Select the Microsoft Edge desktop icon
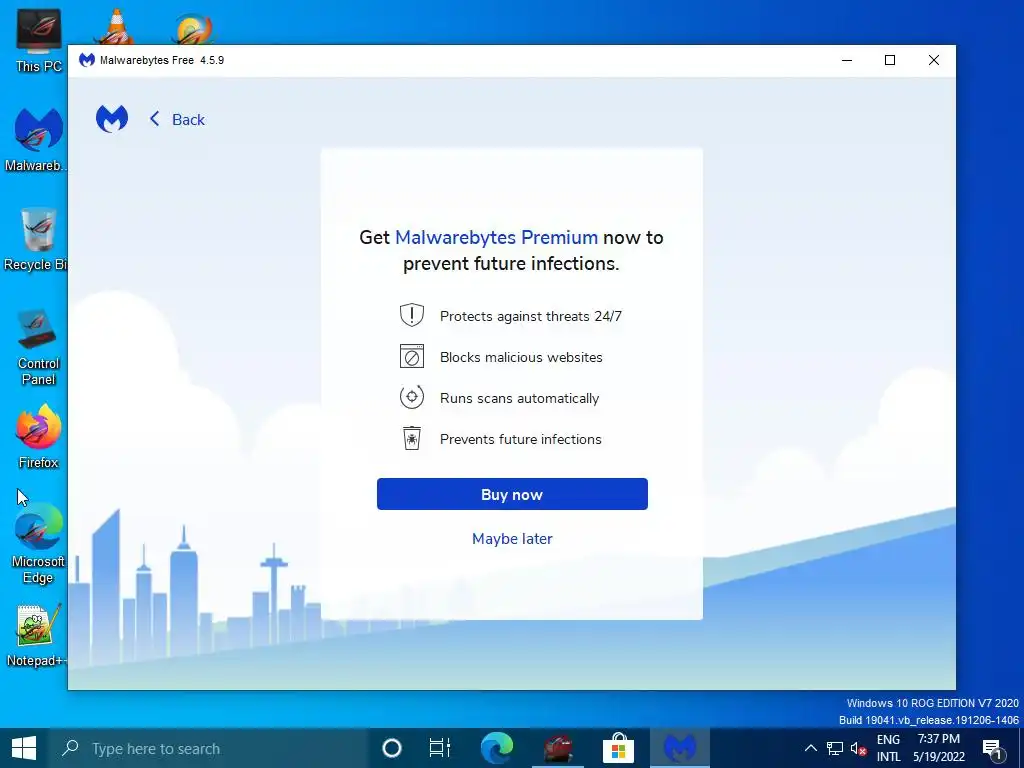 38,544
